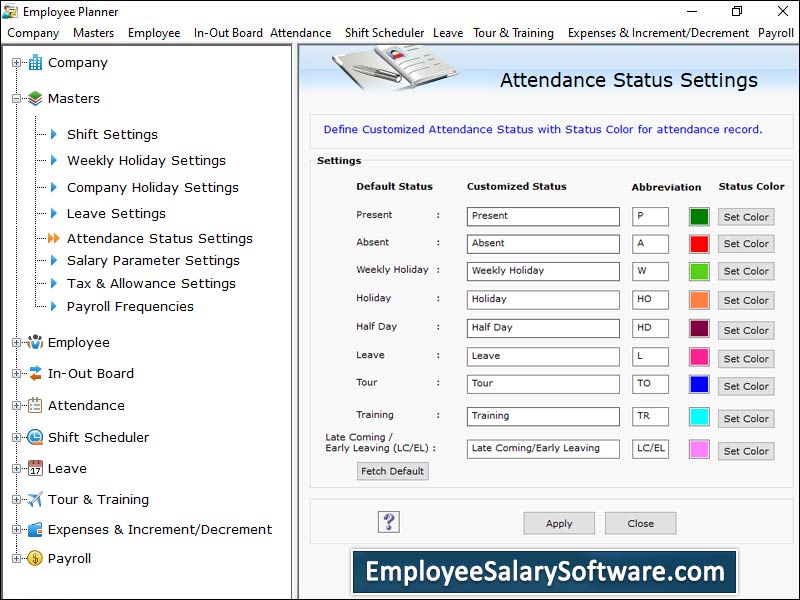Click the Payroll coin icon

tap(35, 559)
